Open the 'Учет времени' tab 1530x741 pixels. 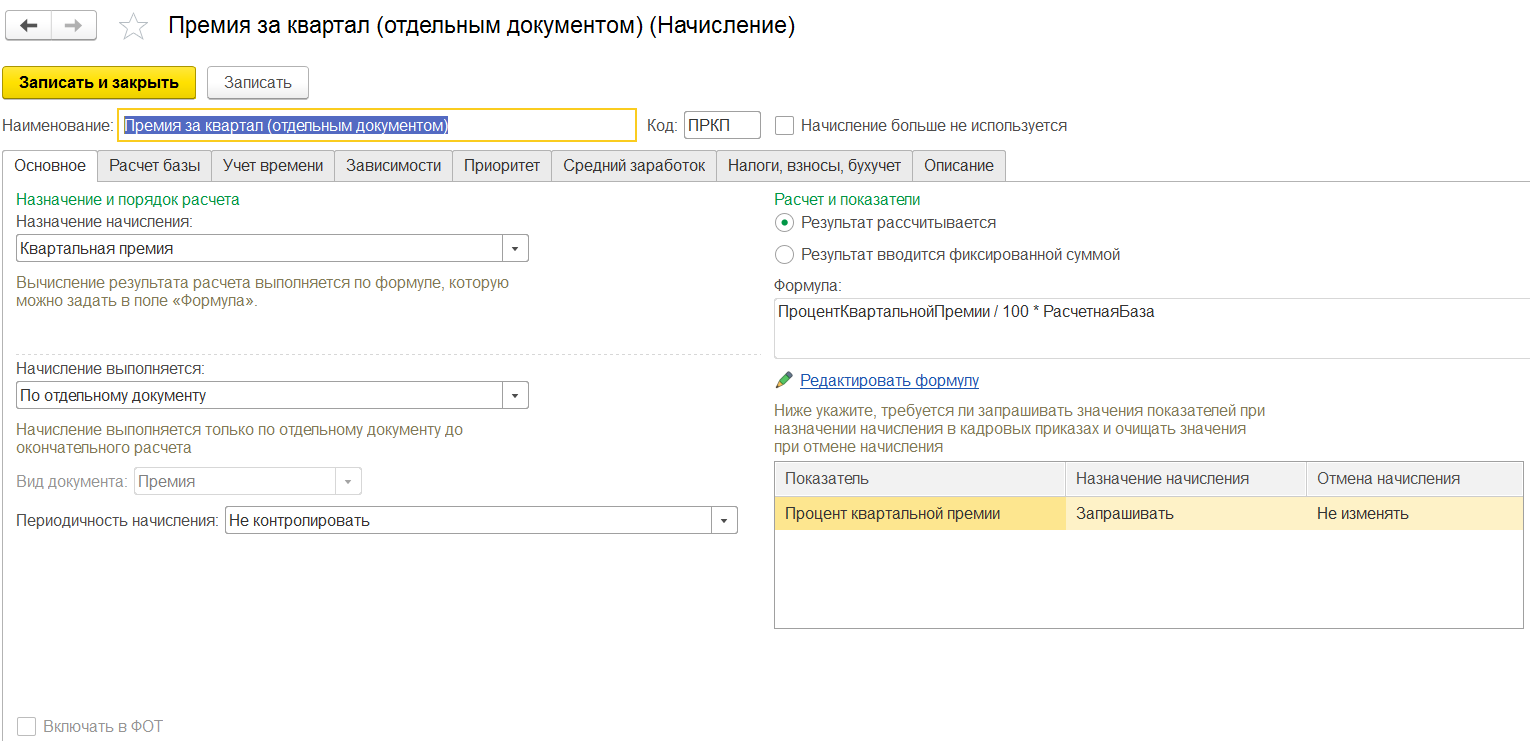click(273, 166)
